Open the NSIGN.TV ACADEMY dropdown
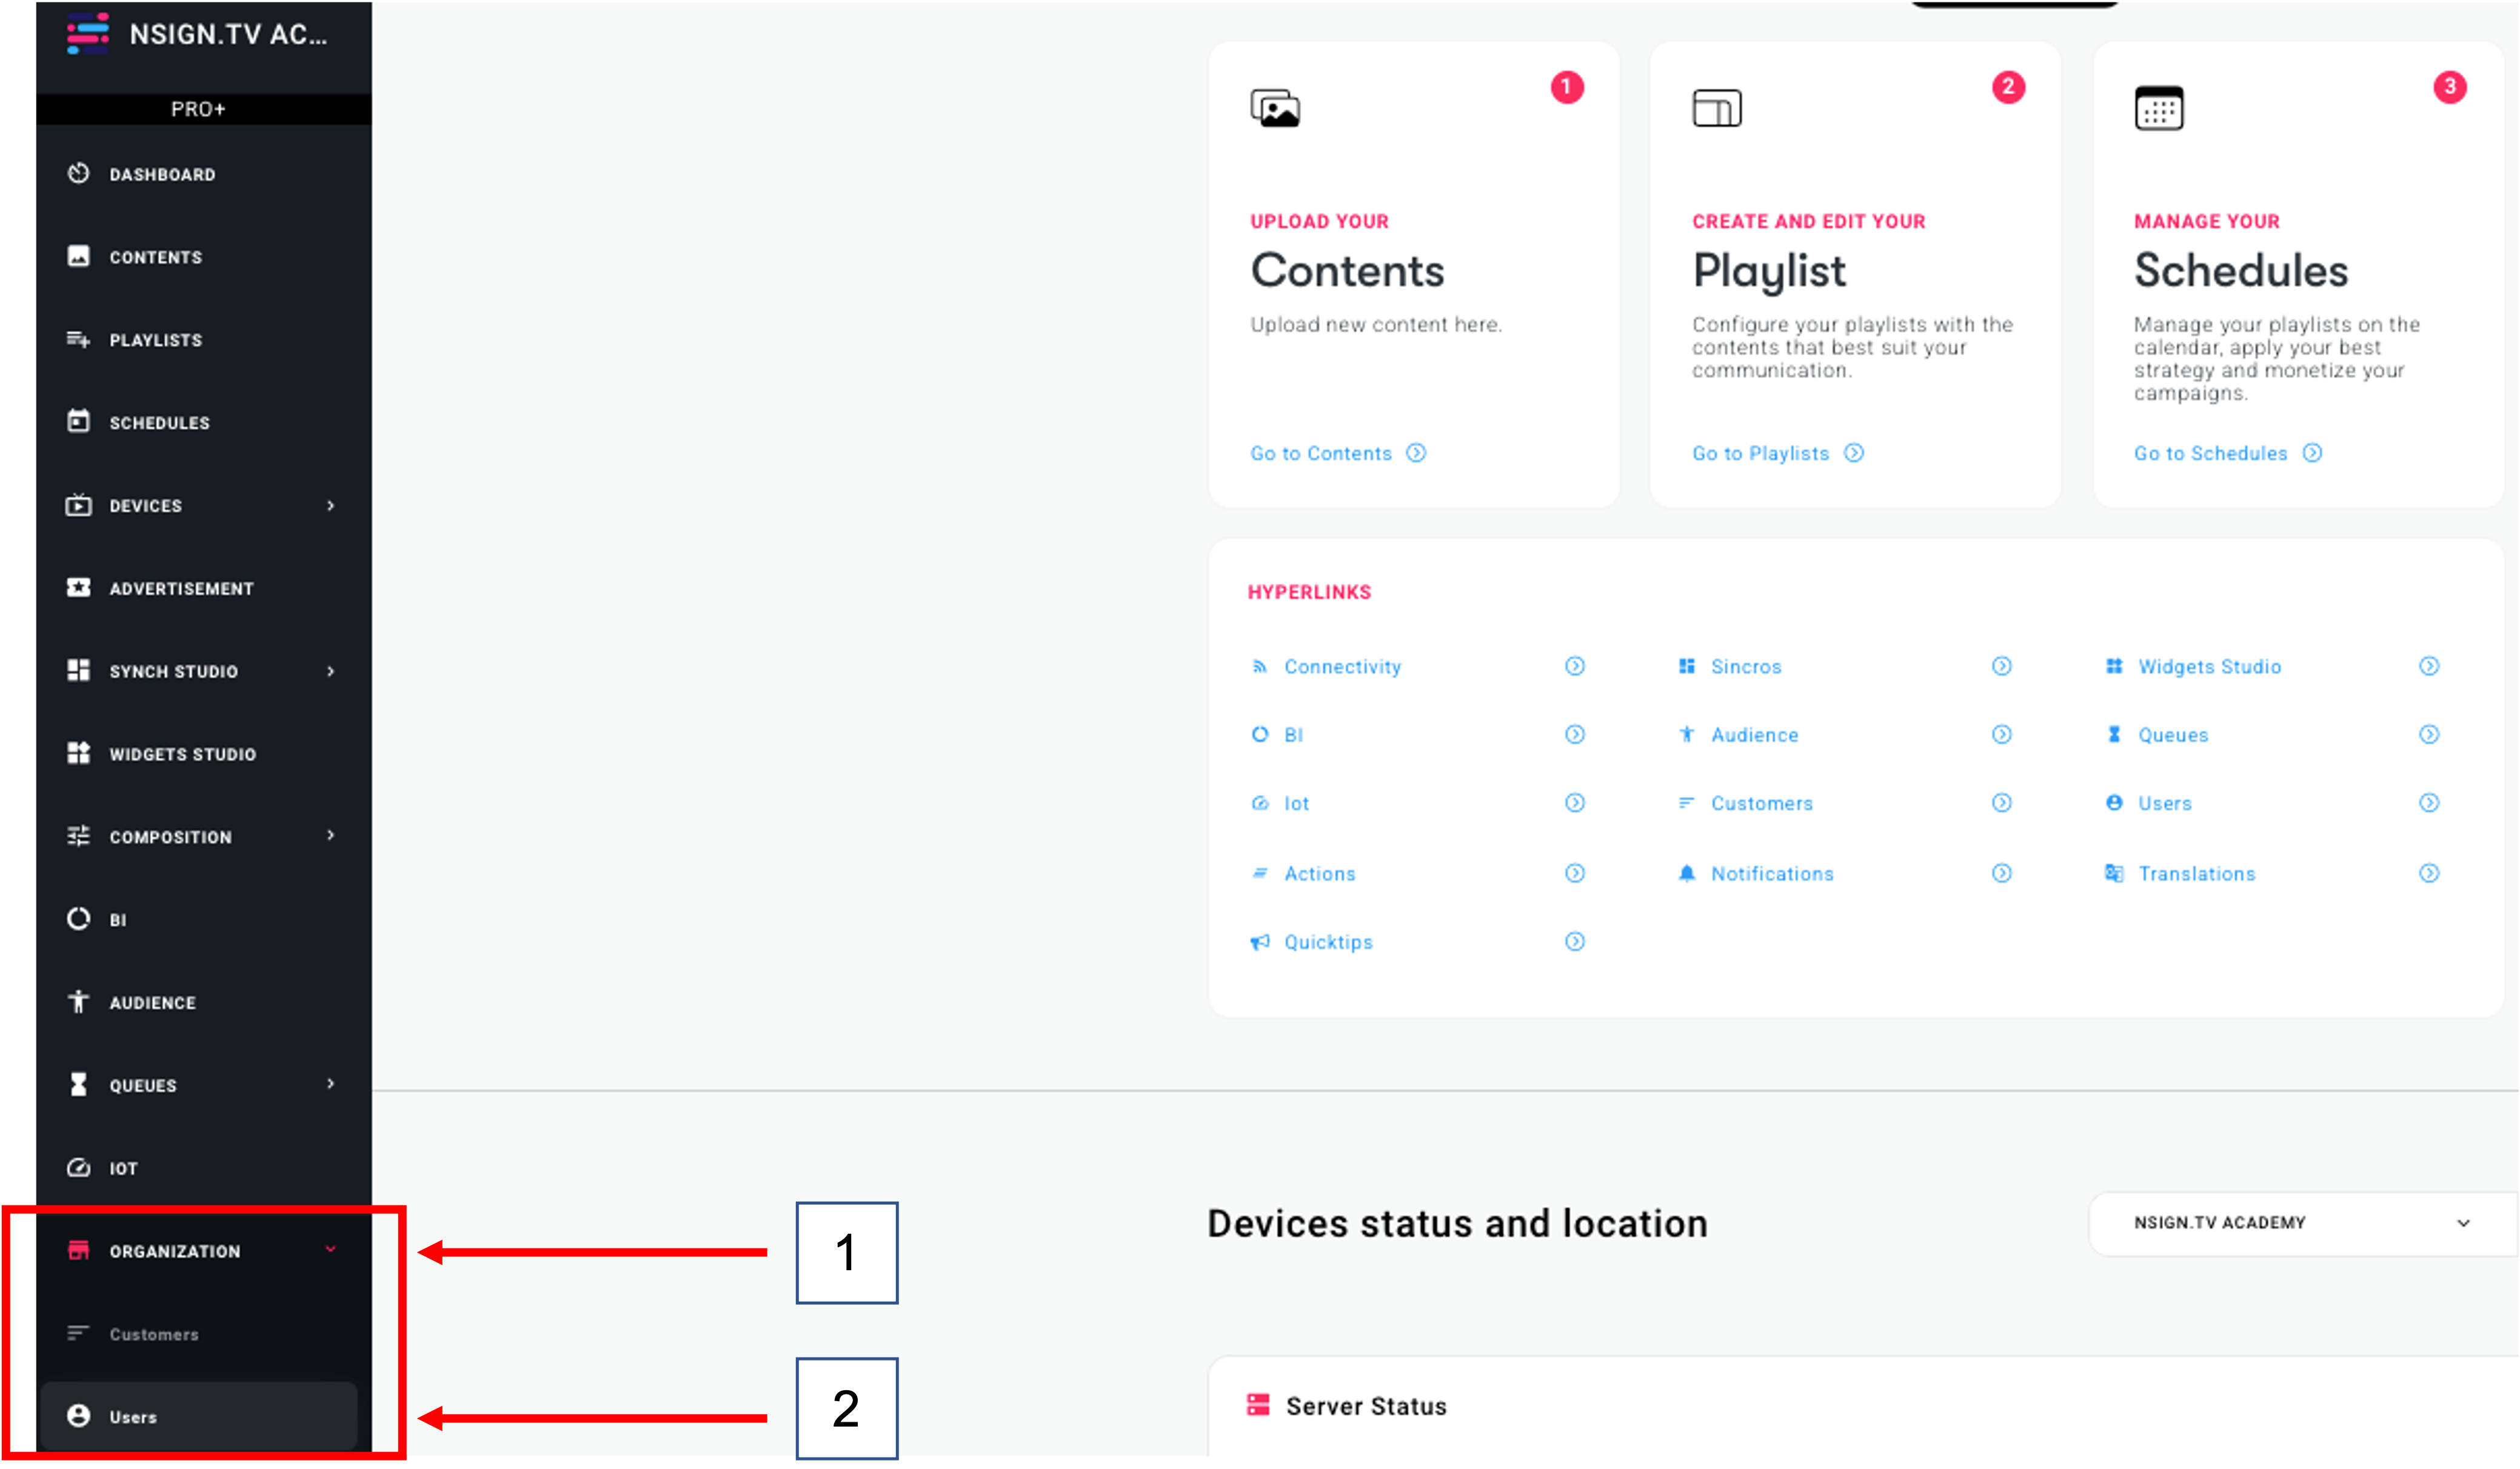 coord(2300,1223)
